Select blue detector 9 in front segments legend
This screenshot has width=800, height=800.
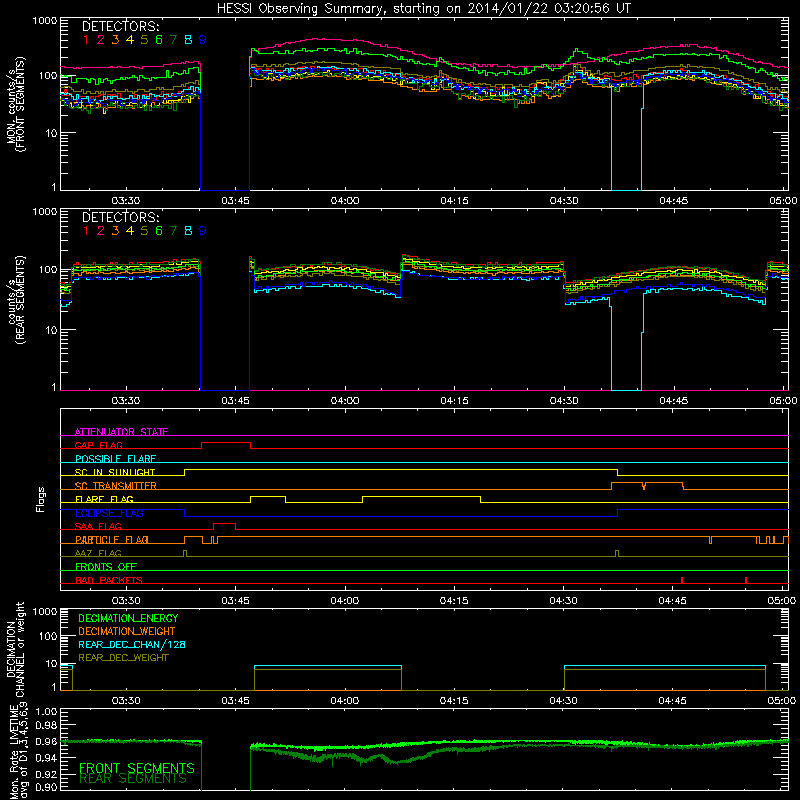pos(203,40)
